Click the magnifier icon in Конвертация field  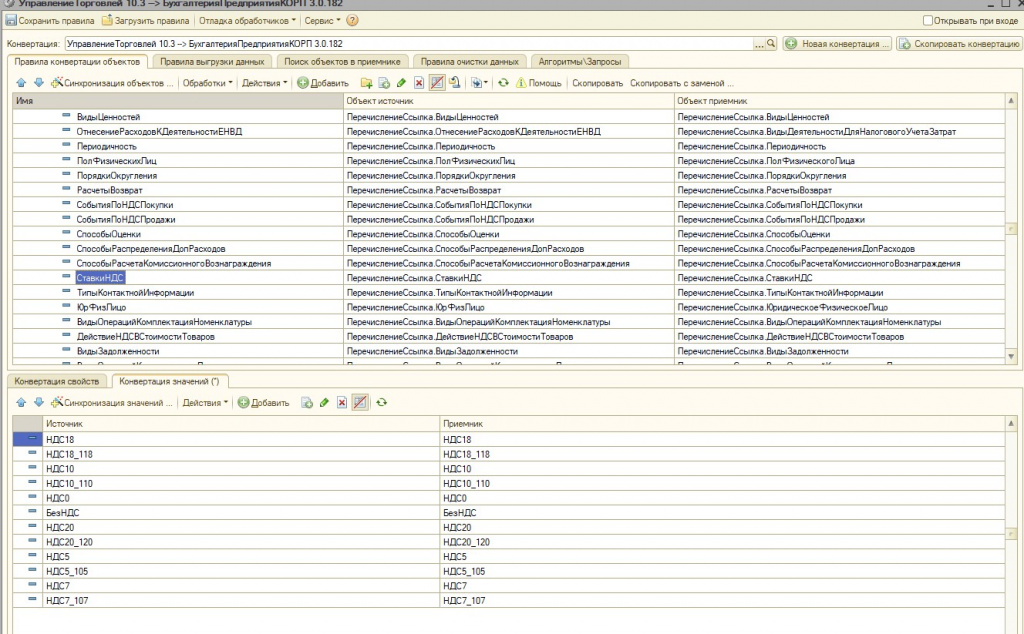tap(771, 44)
